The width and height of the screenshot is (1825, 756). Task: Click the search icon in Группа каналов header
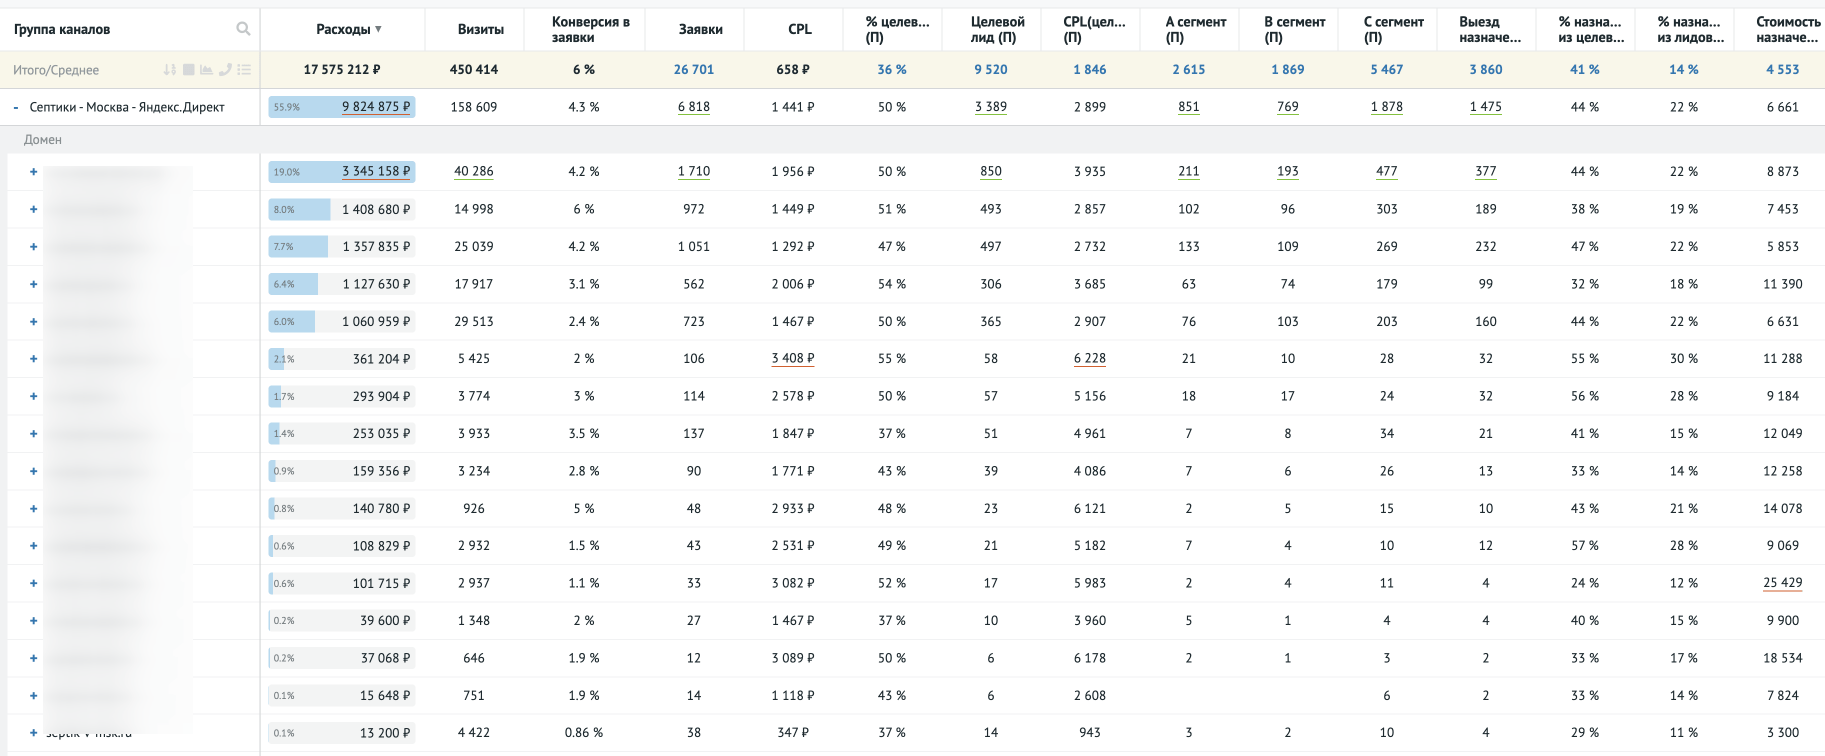point(243,29)
